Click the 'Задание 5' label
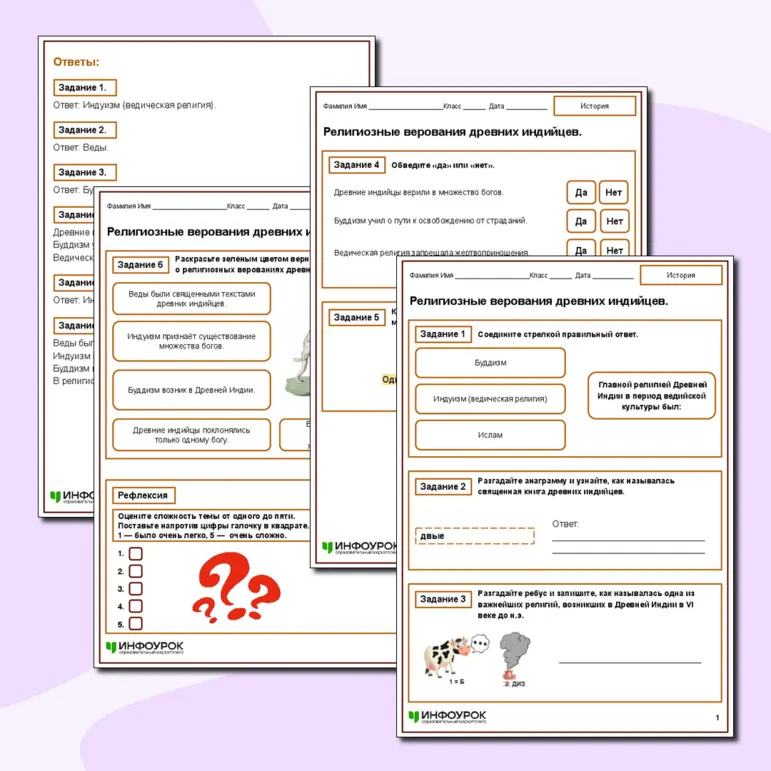The width and height of the screenshot is (771, 771). point(356,317)
